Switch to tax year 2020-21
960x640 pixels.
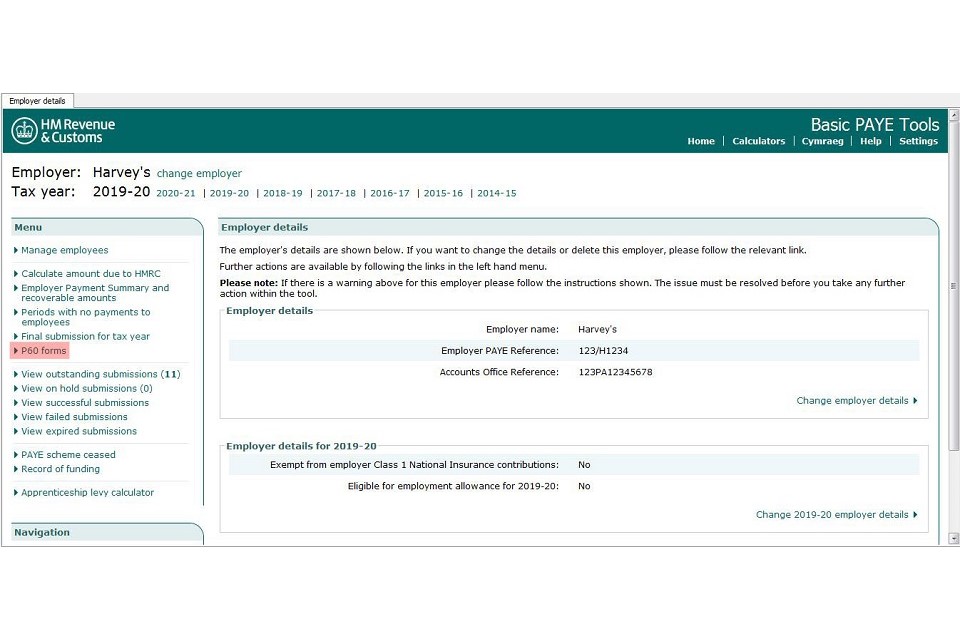(x=176, y=193)
